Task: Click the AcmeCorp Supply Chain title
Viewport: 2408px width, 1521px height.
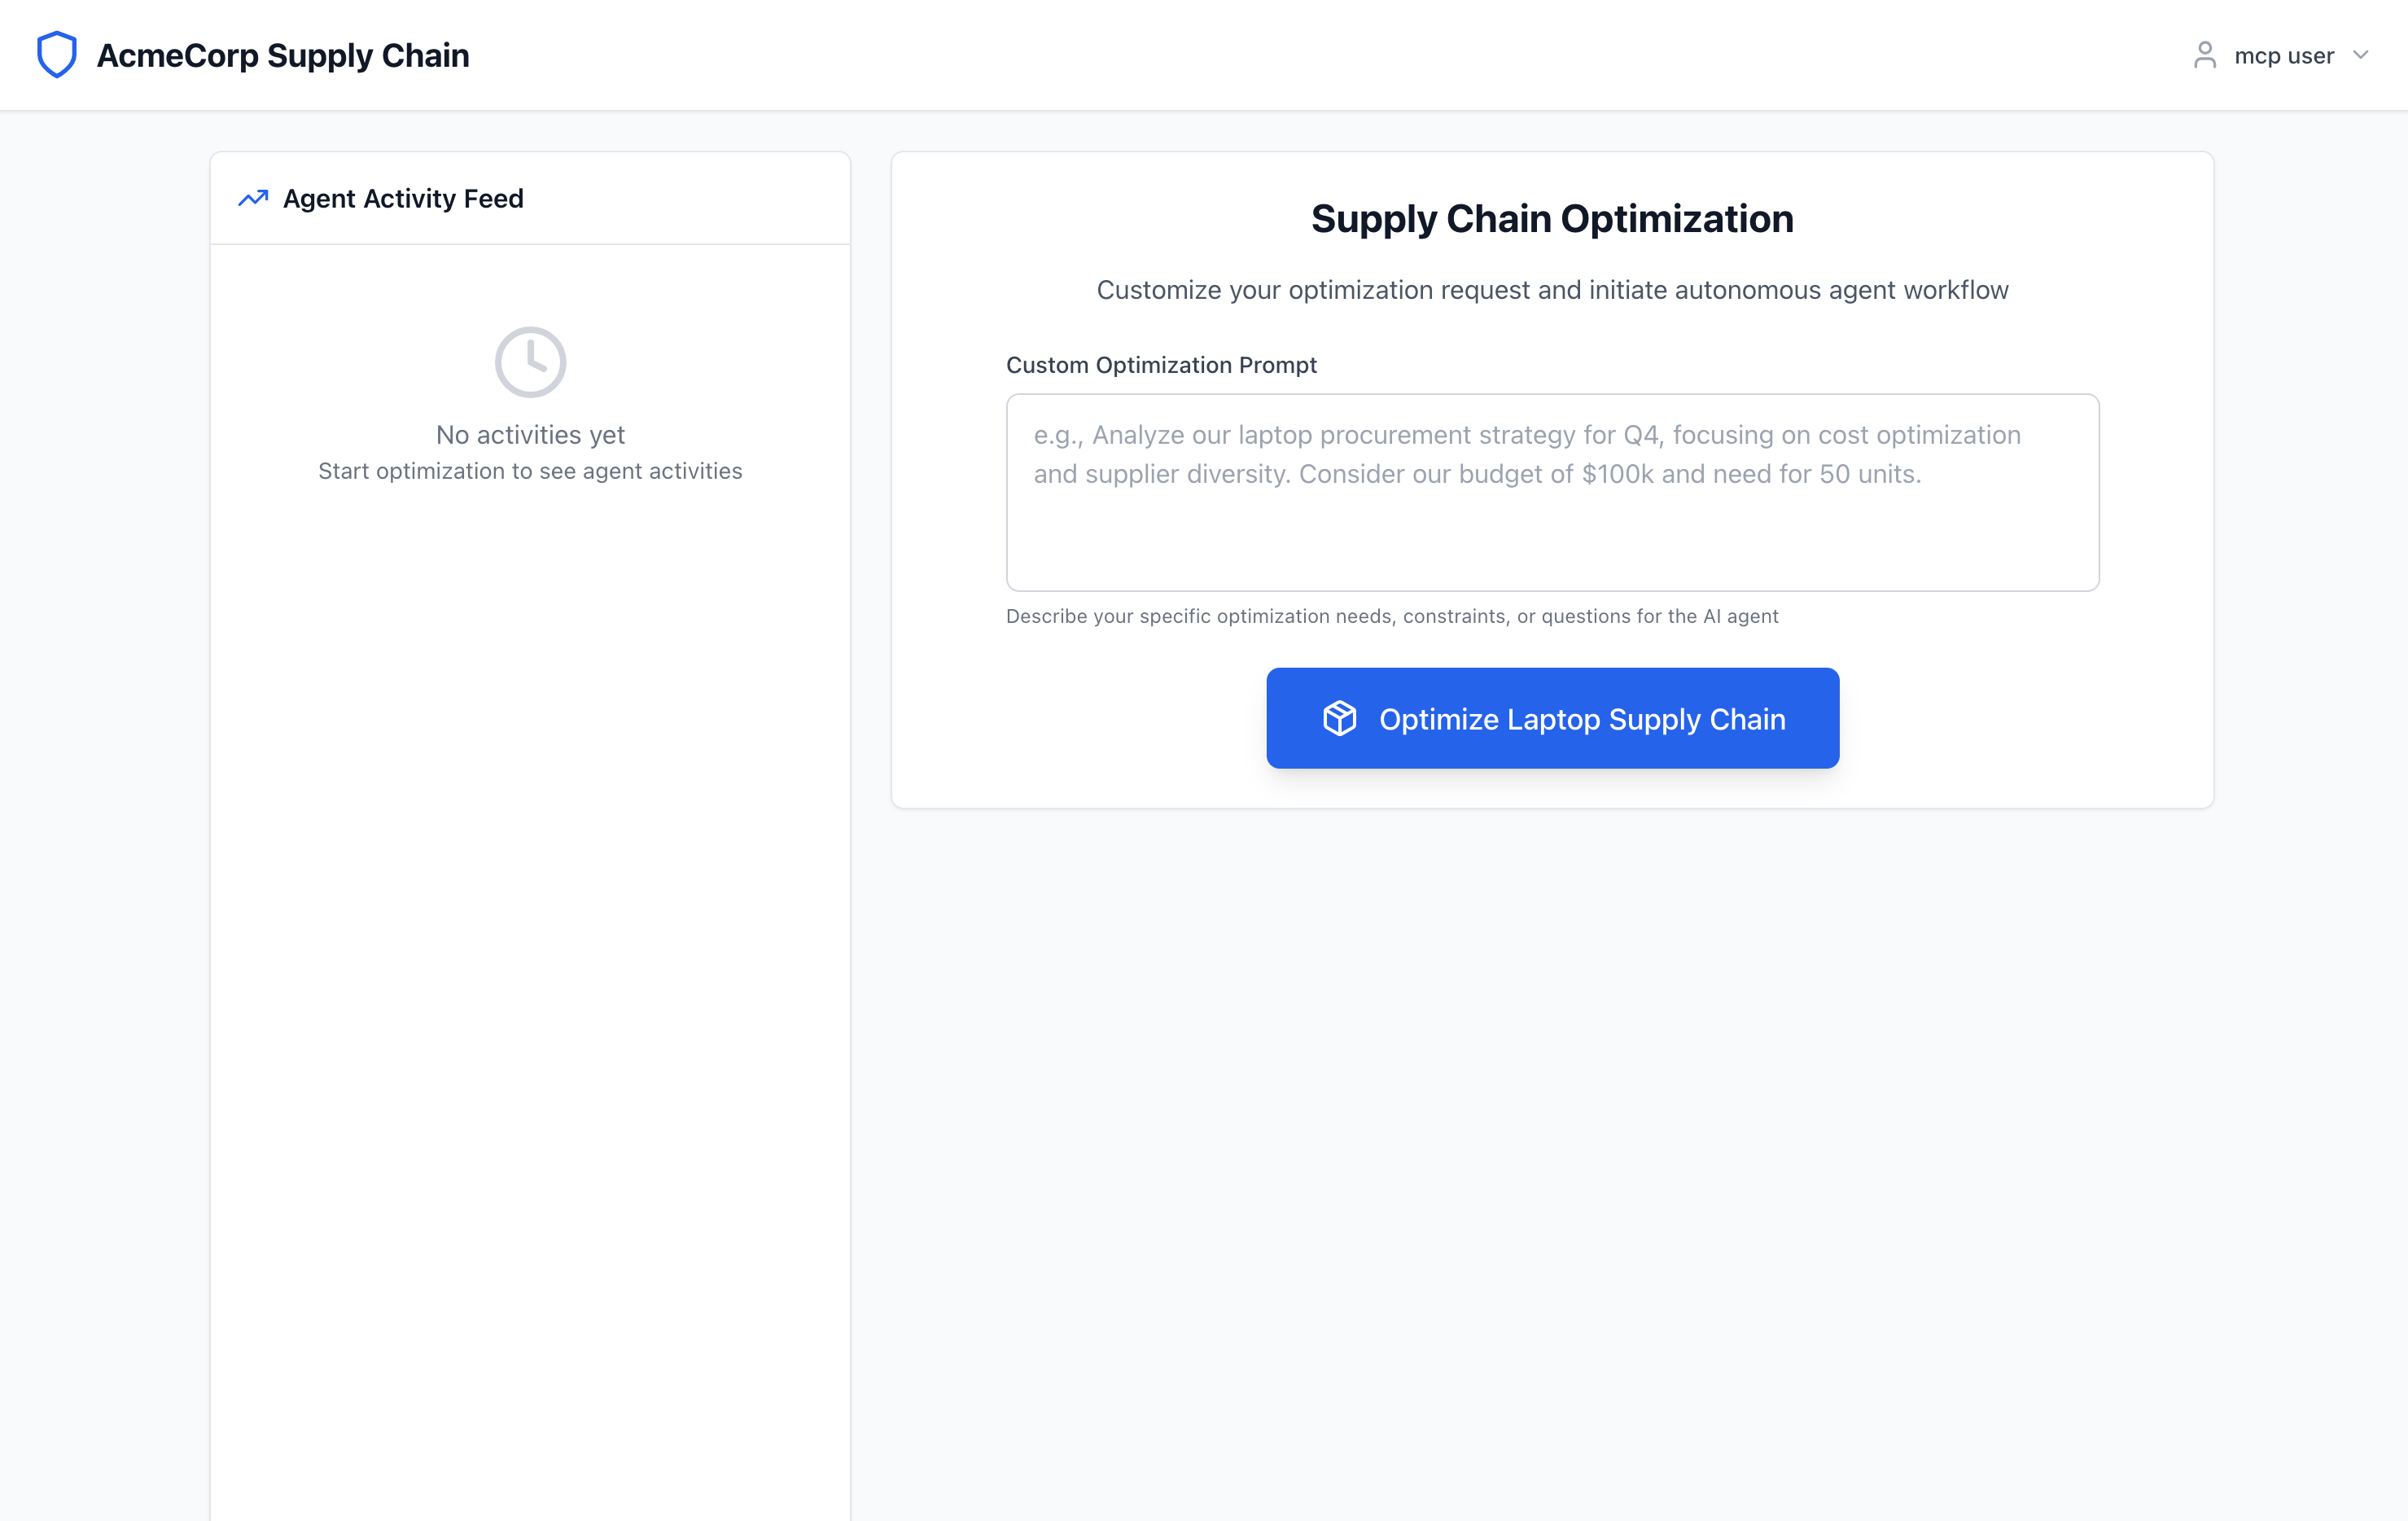Action: click(x=283, y=56)
